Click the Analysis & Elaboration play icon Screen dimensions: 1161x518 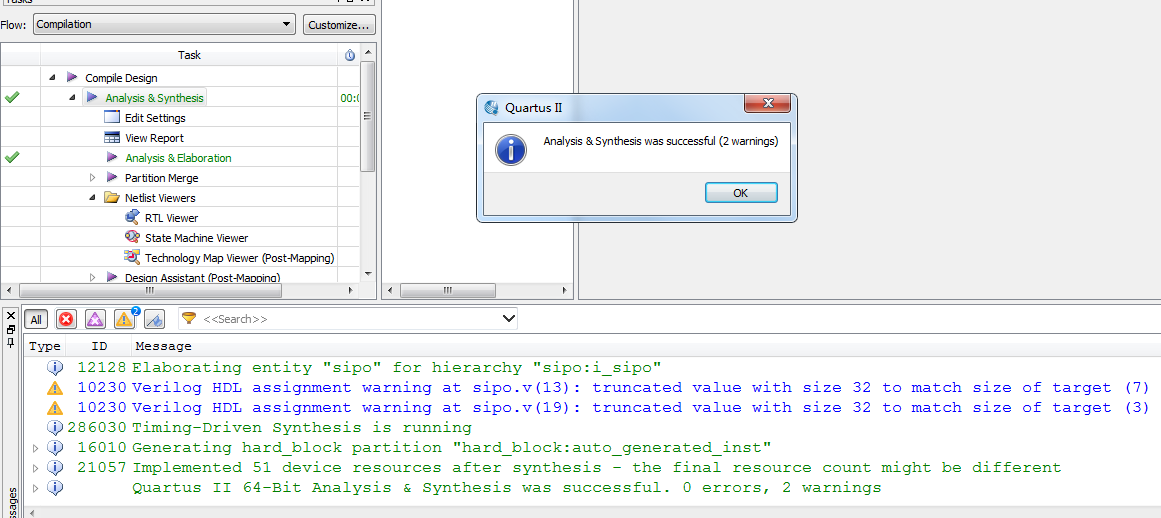112,157
